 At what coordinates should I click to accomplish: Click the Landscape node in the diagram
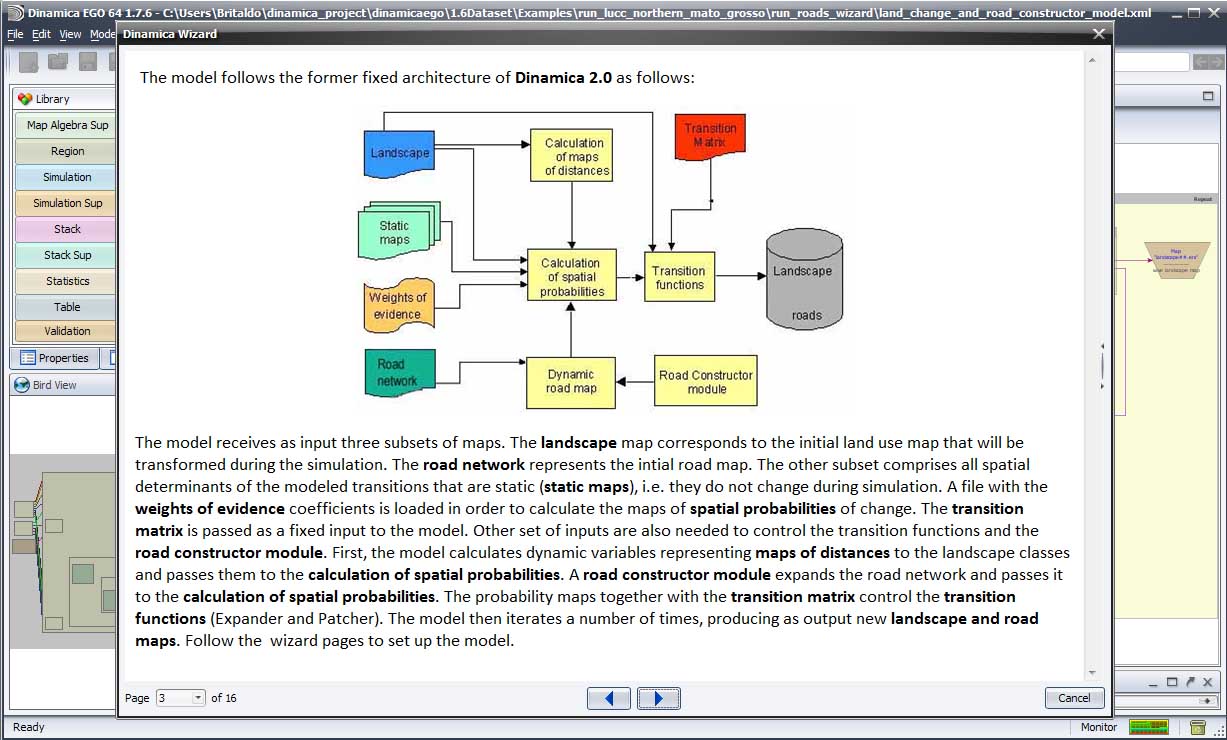click(400, 153)
